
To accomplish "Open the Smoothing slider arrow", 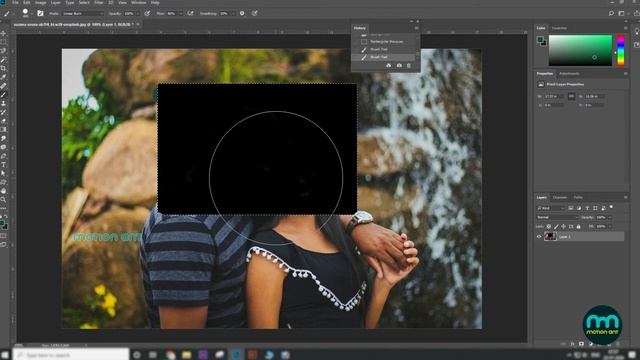I will pyautogui.click(x=233, y=13).
